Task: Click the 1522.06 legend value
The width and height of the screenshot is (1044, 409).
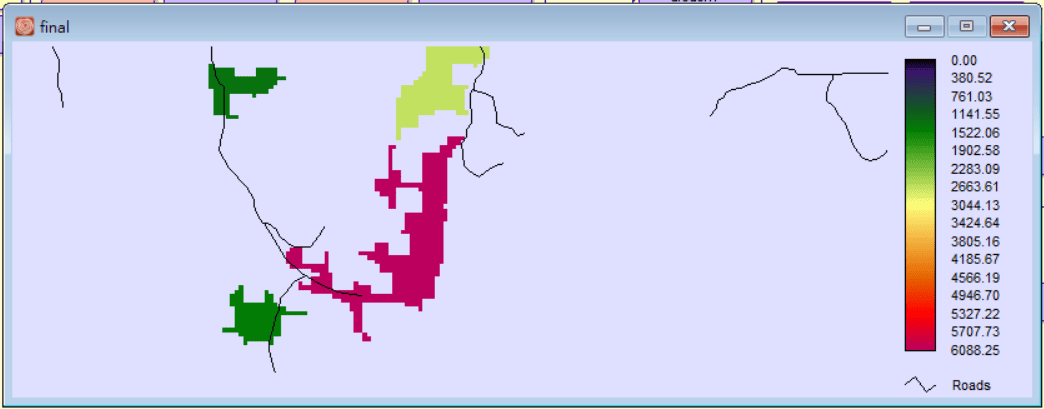Action: coord(975,133)
